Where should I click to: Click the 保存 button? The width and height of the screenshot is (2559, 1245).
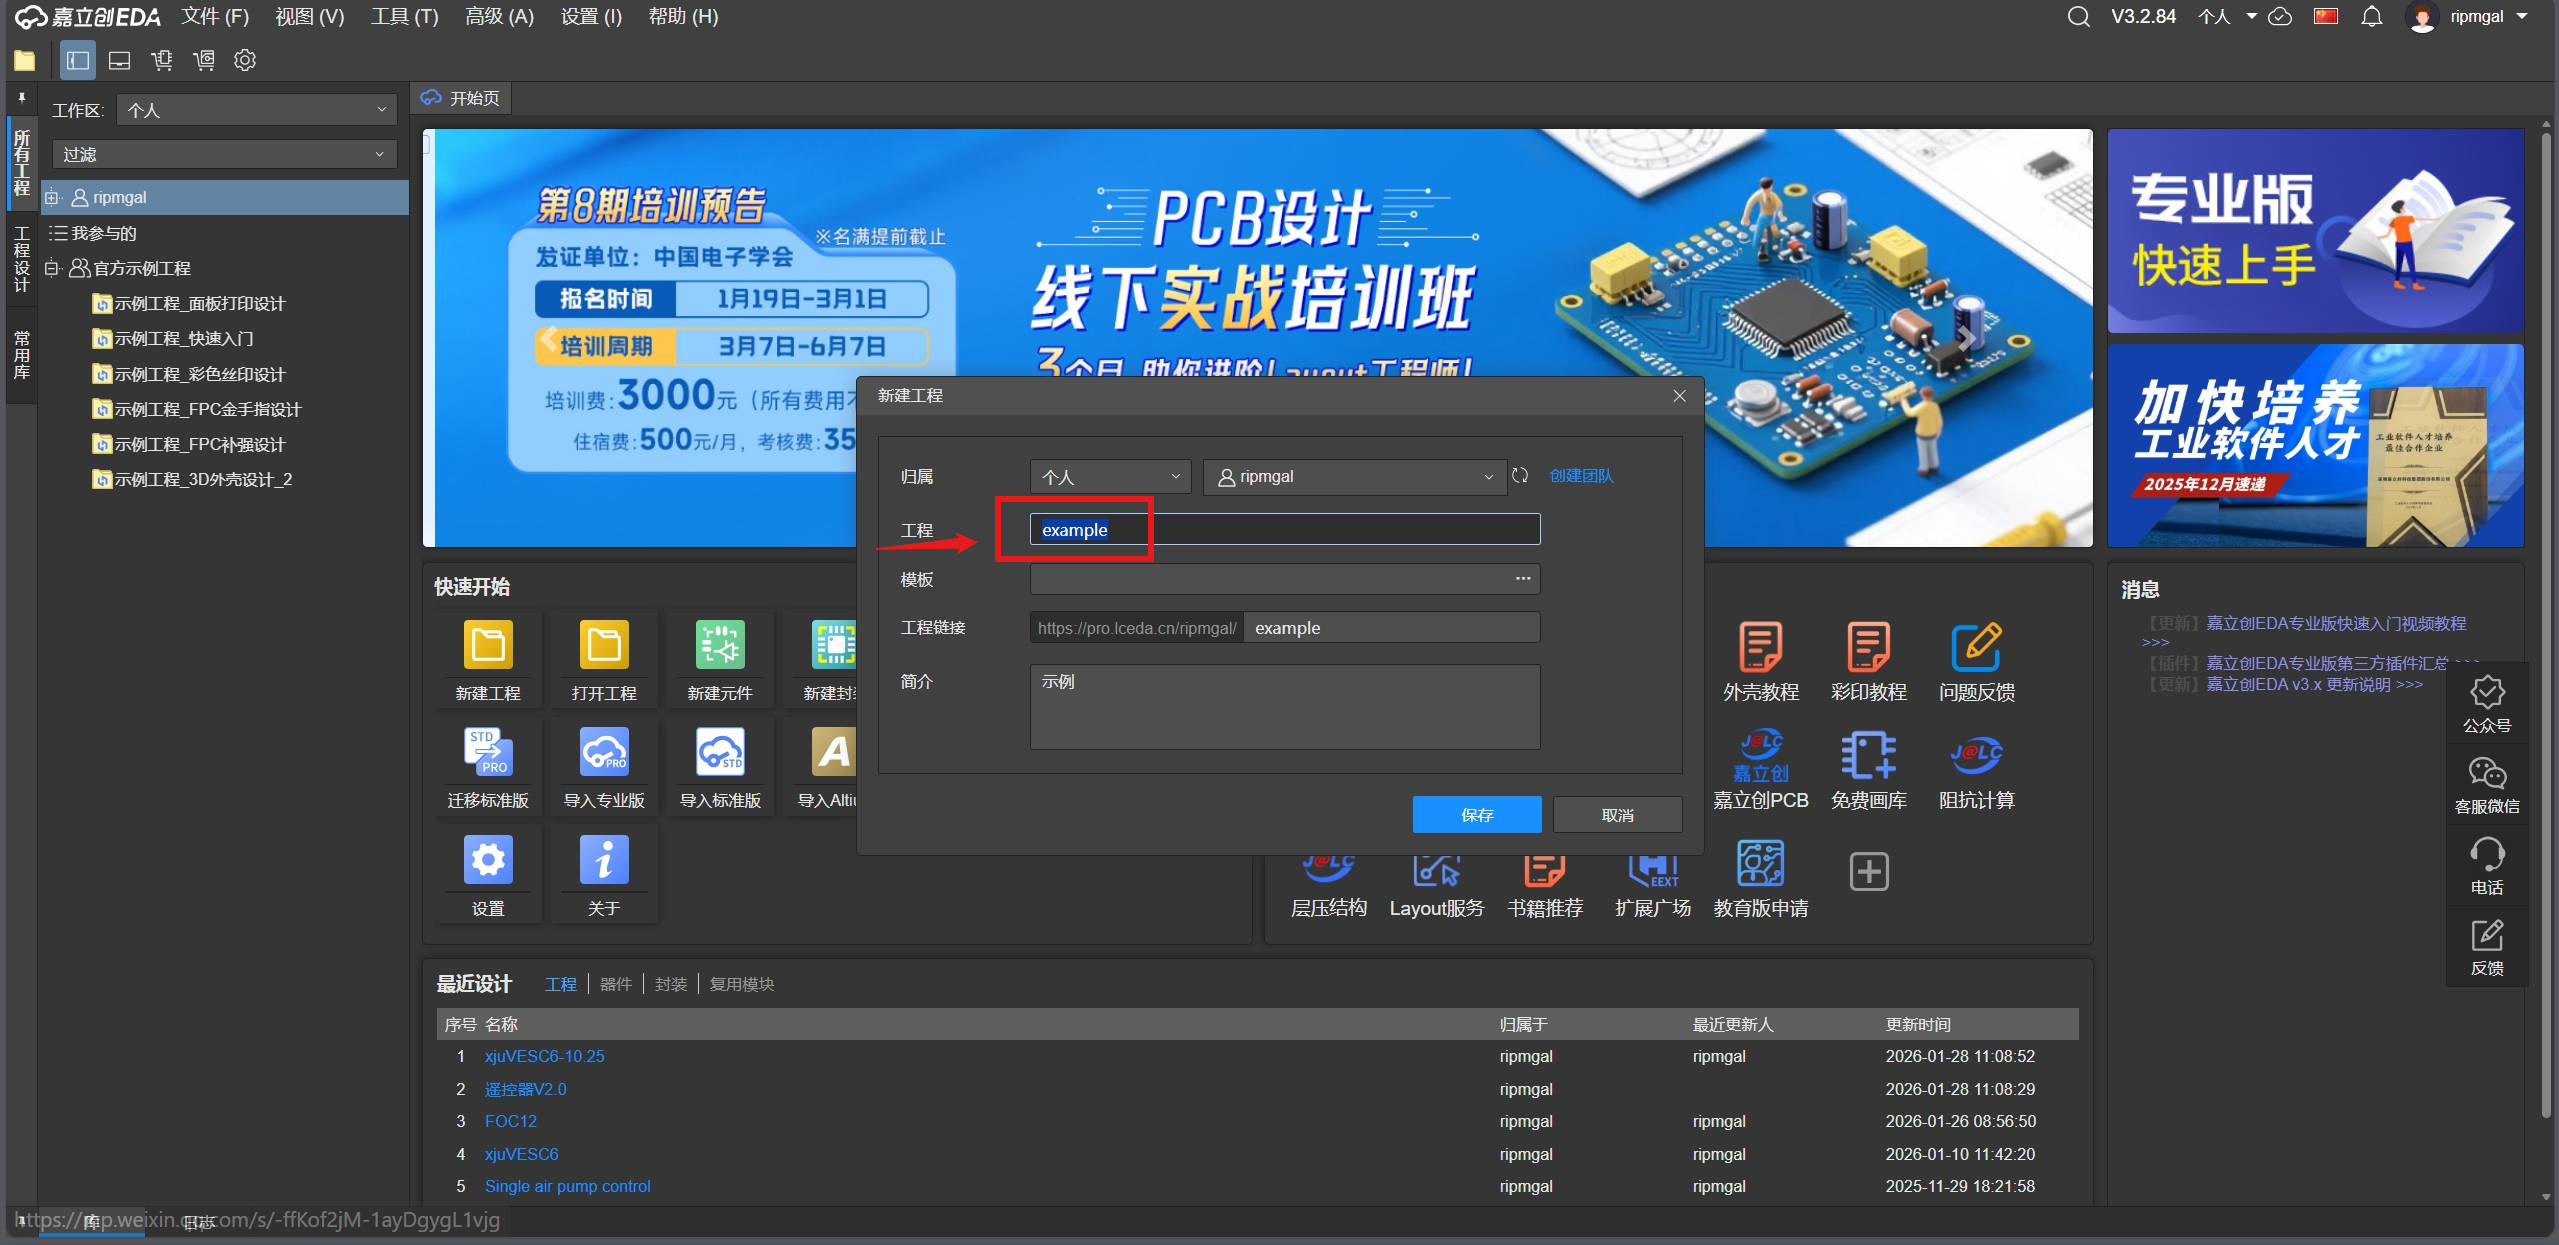[x=1476, y=815]
